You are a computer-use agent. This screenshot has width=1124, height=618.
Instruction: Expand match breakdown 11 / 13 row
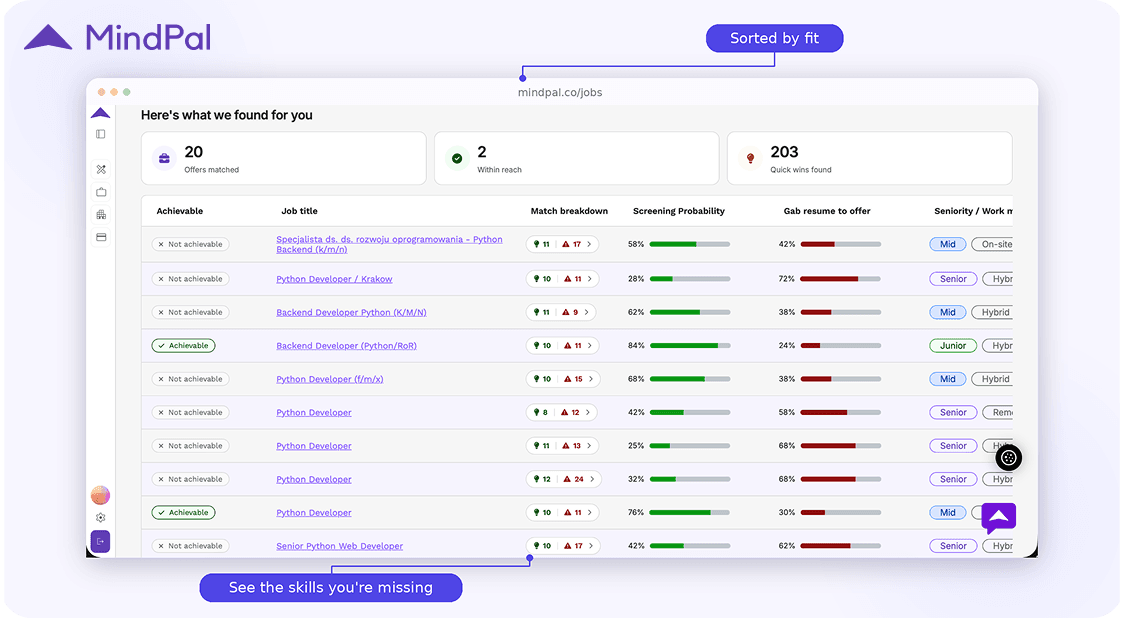tap(562, 446)
